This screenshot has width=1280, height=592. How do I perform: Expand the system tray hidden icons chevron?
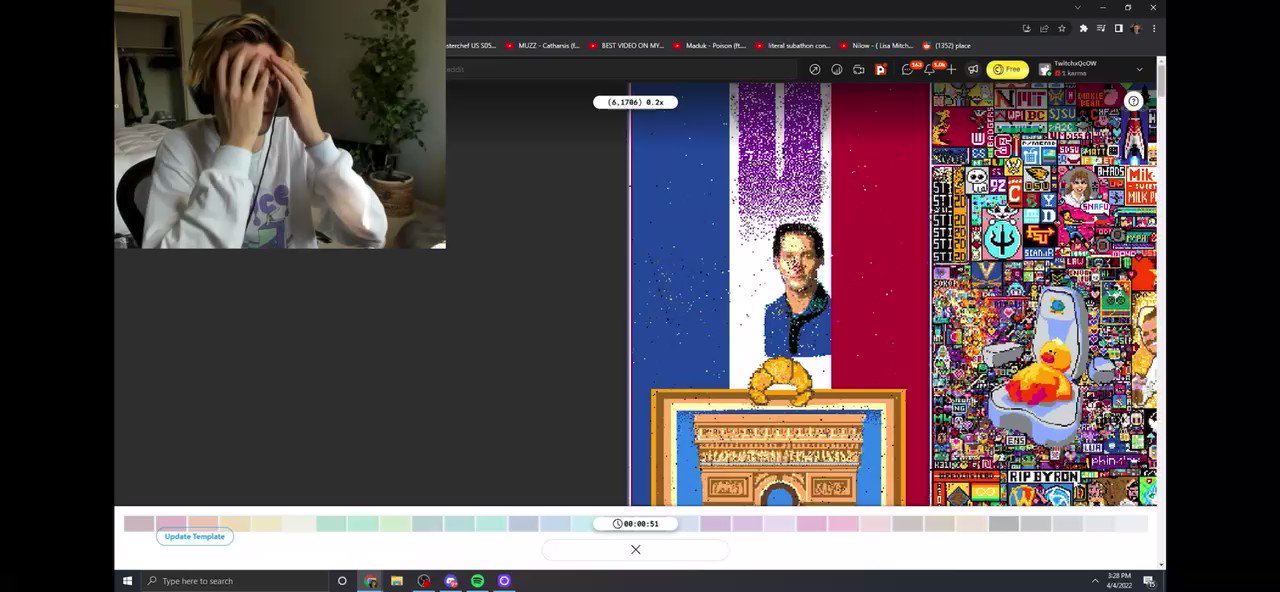click(x=1095, y=580)
